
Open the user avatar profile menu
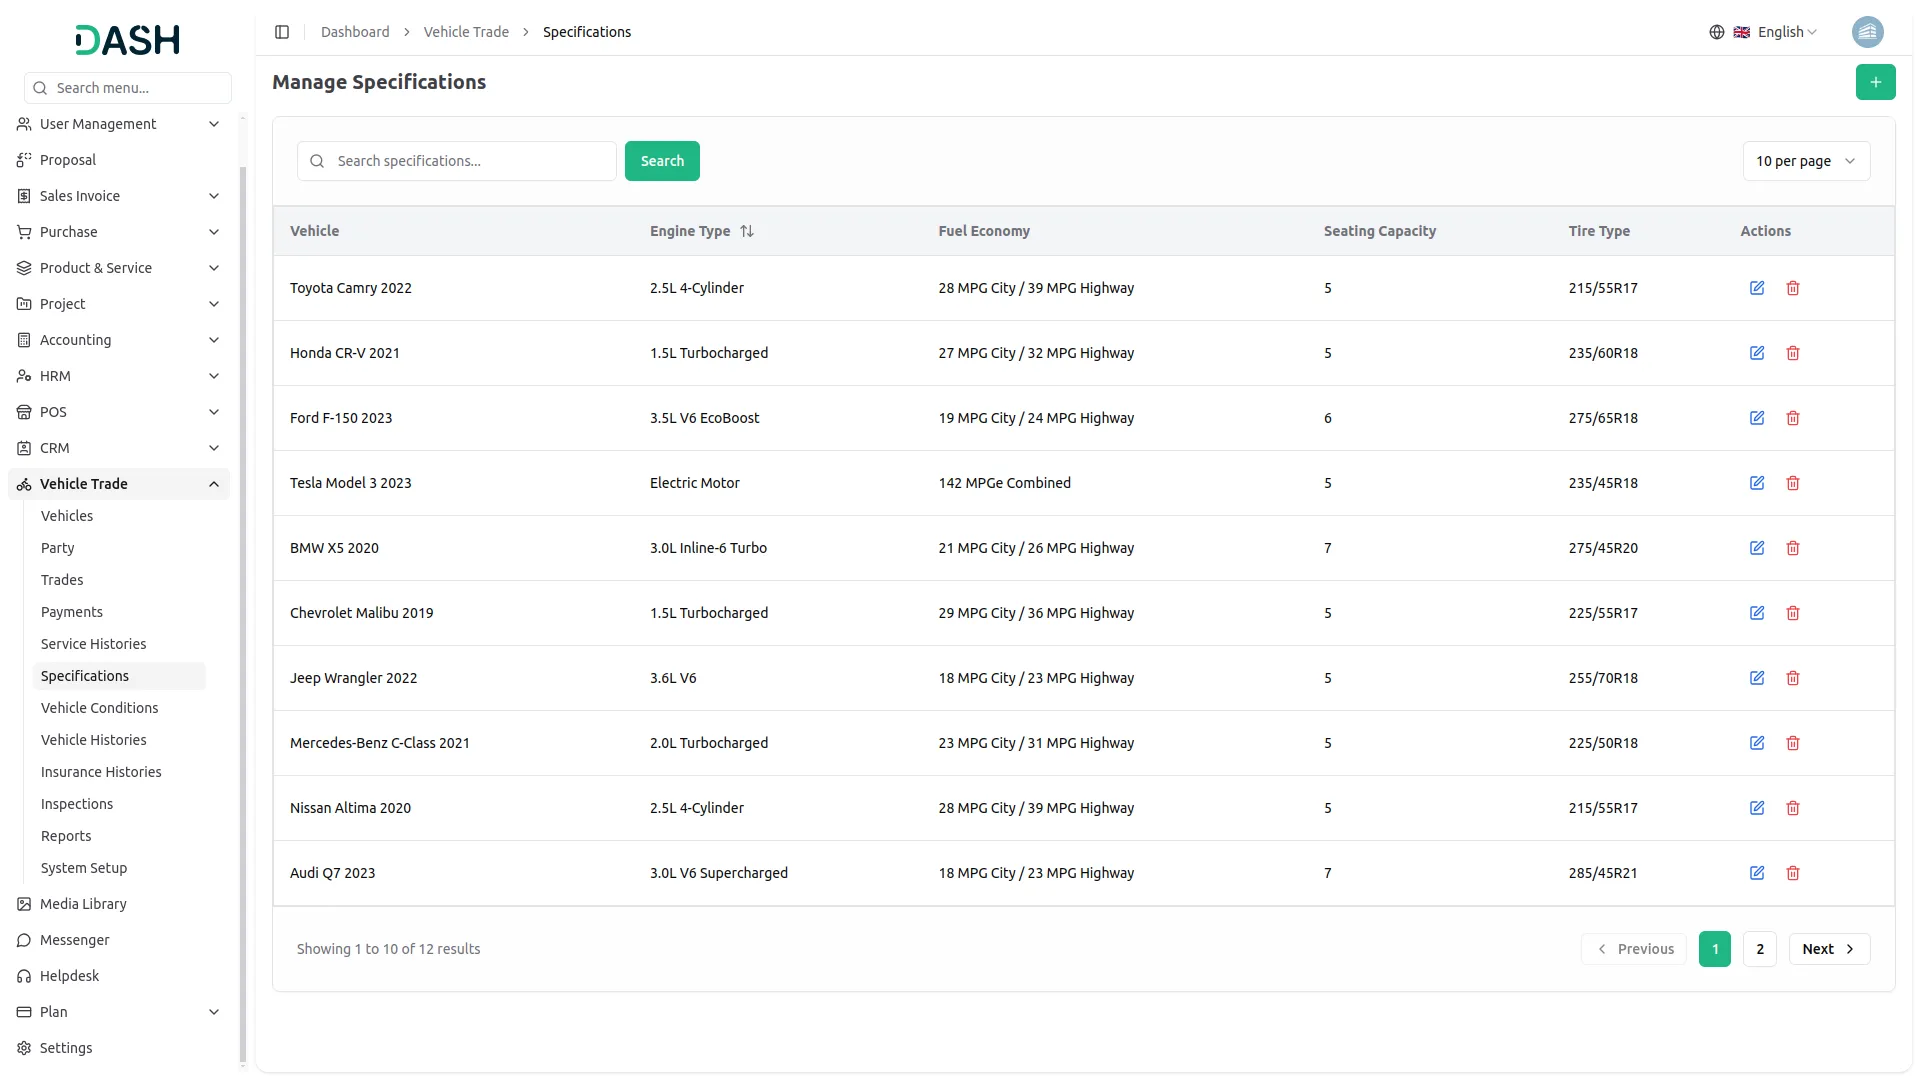1867,32
